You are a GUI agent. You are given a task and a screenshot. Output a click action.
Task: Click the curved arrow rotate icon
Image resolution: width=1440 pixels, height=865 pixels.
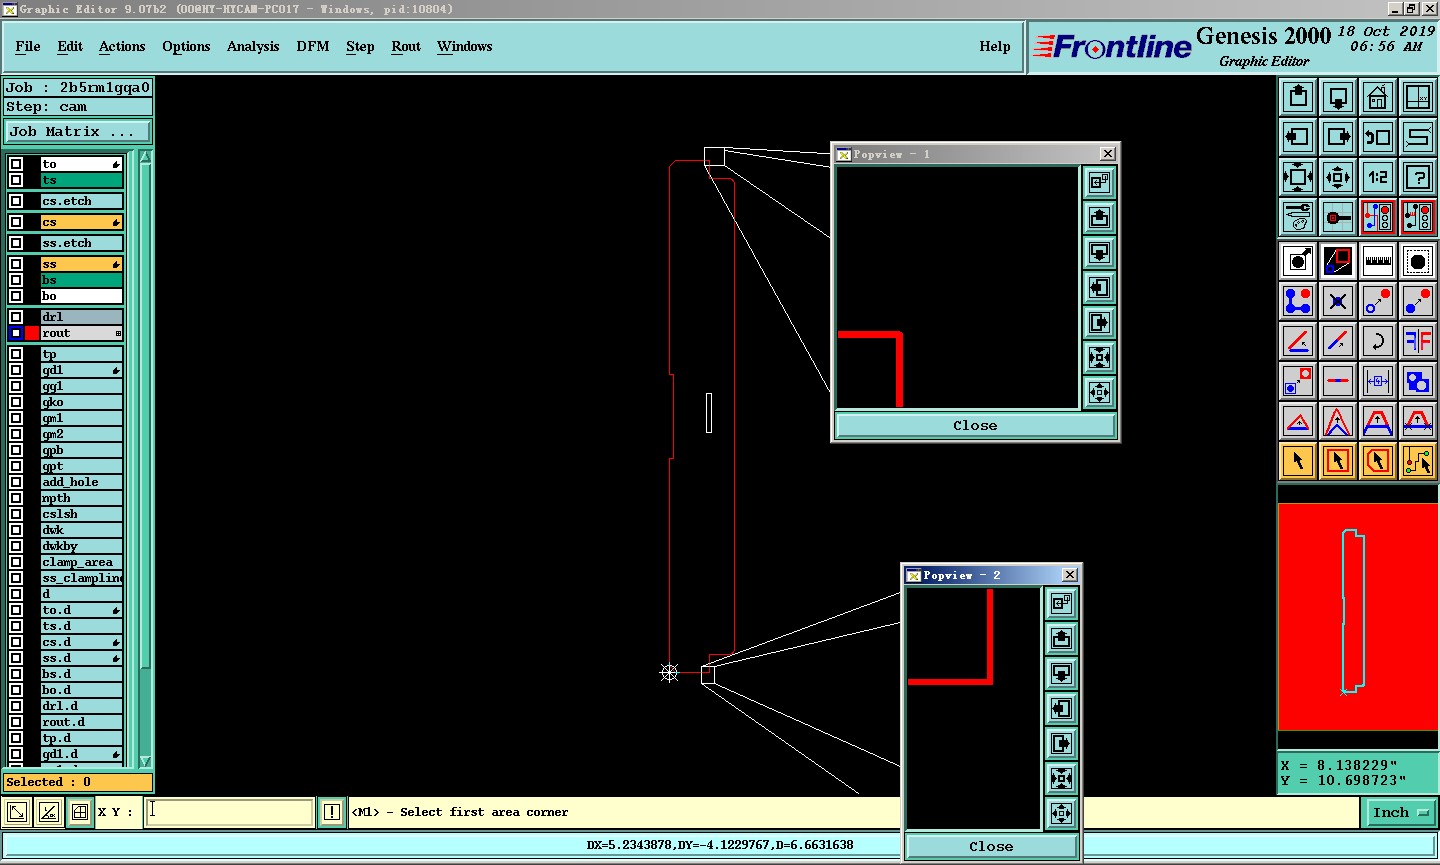coord(1378,341)
